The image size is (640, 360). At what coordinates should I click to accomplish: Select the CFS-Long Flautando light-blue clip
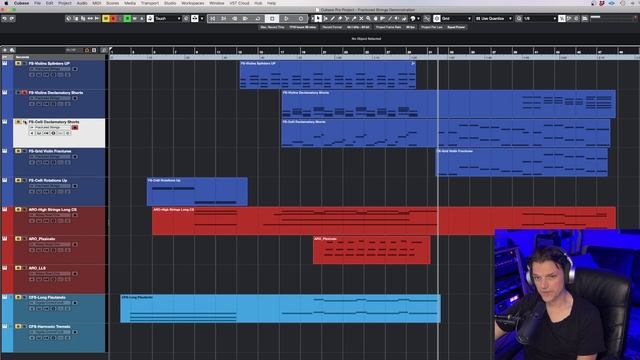[280, 309]
